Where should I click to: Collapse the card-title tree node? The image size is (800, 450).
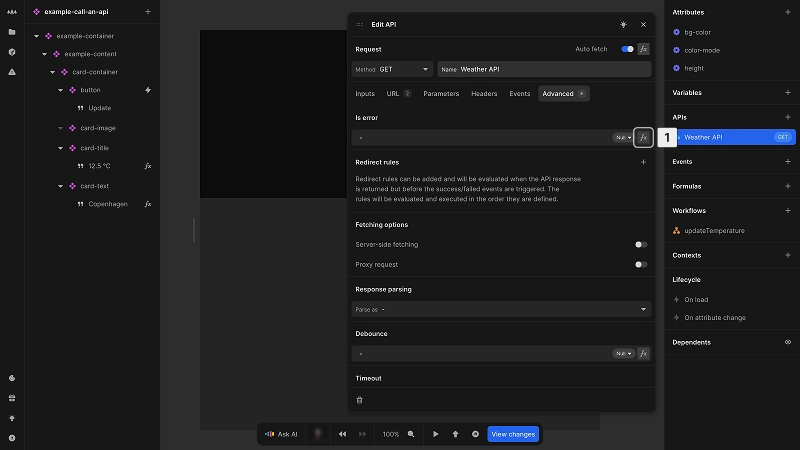[x=60, y=148]
